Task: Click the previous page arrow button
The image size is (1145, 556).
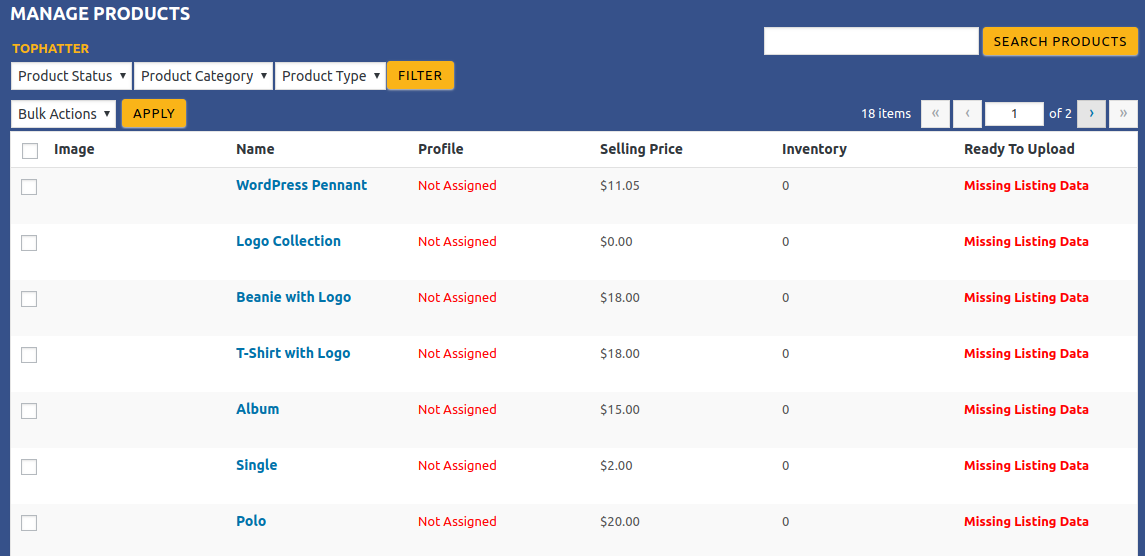Action: [967, 114]
